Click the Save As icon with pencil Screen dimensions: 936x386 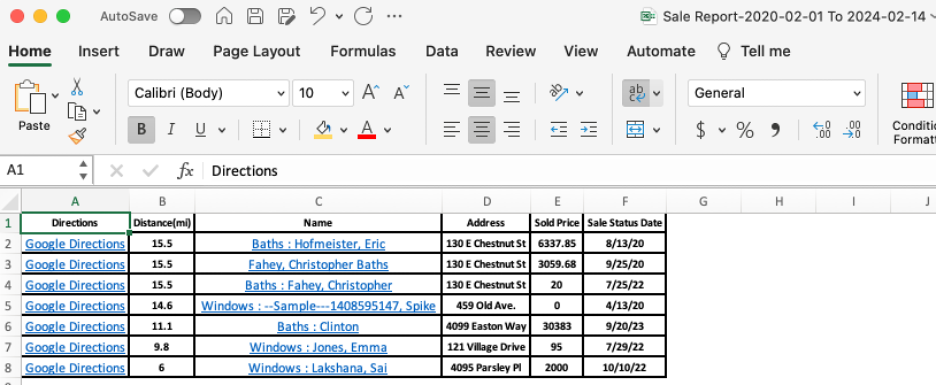click(287, 16)
